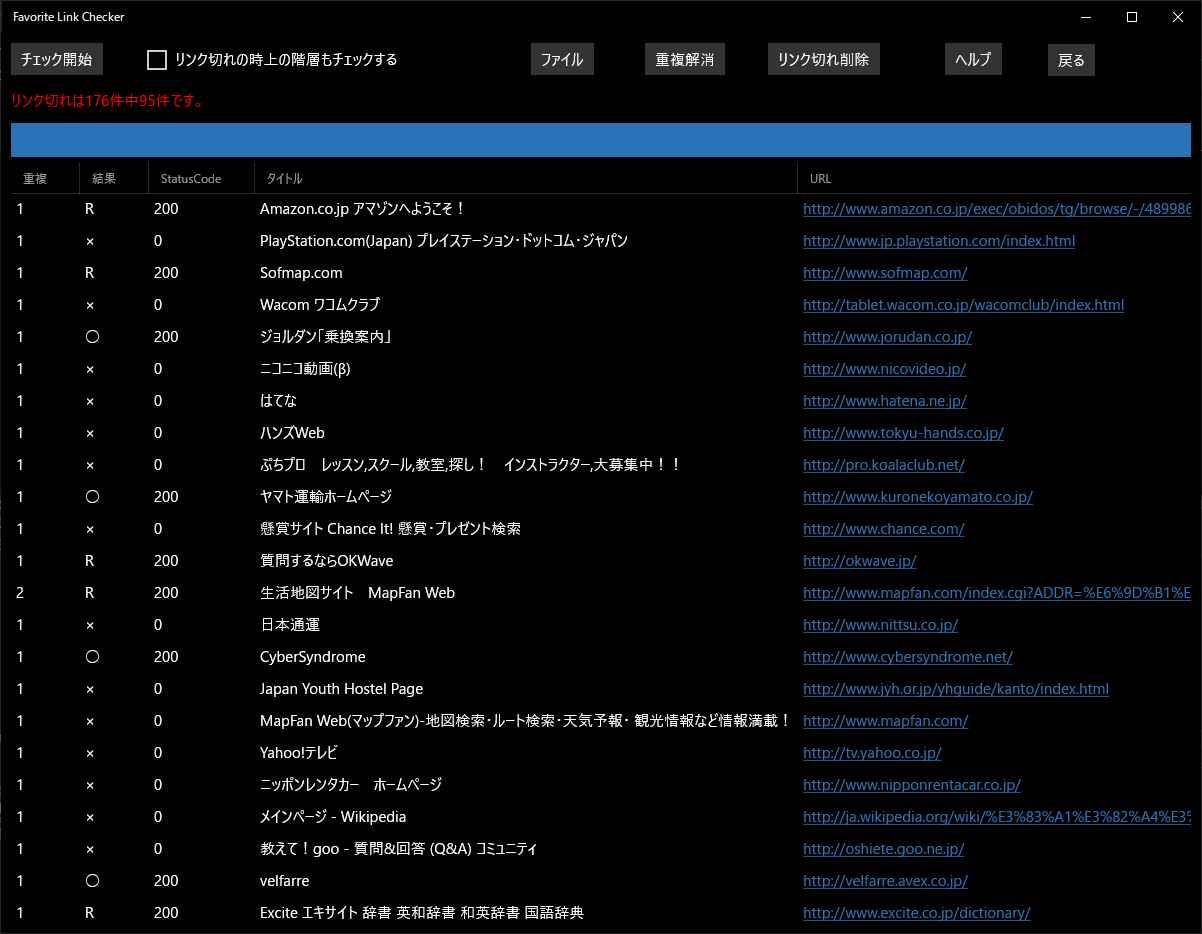
Task: Sort by the 結果 column header
Action: (114, 178)
